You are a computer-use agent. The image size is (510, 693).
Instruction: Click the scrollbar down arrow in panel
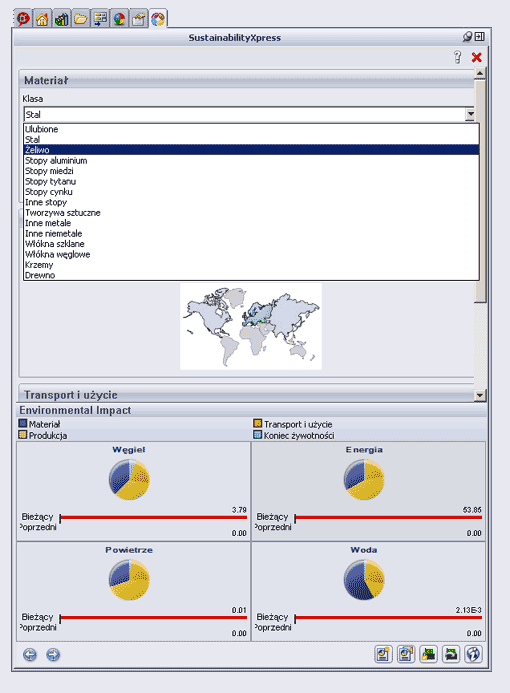tap(480, 395)
